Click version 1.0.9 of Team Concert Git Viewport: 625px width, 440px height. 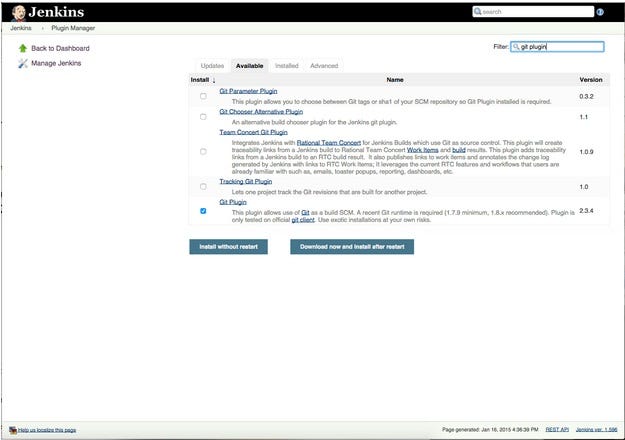(586, 152)
